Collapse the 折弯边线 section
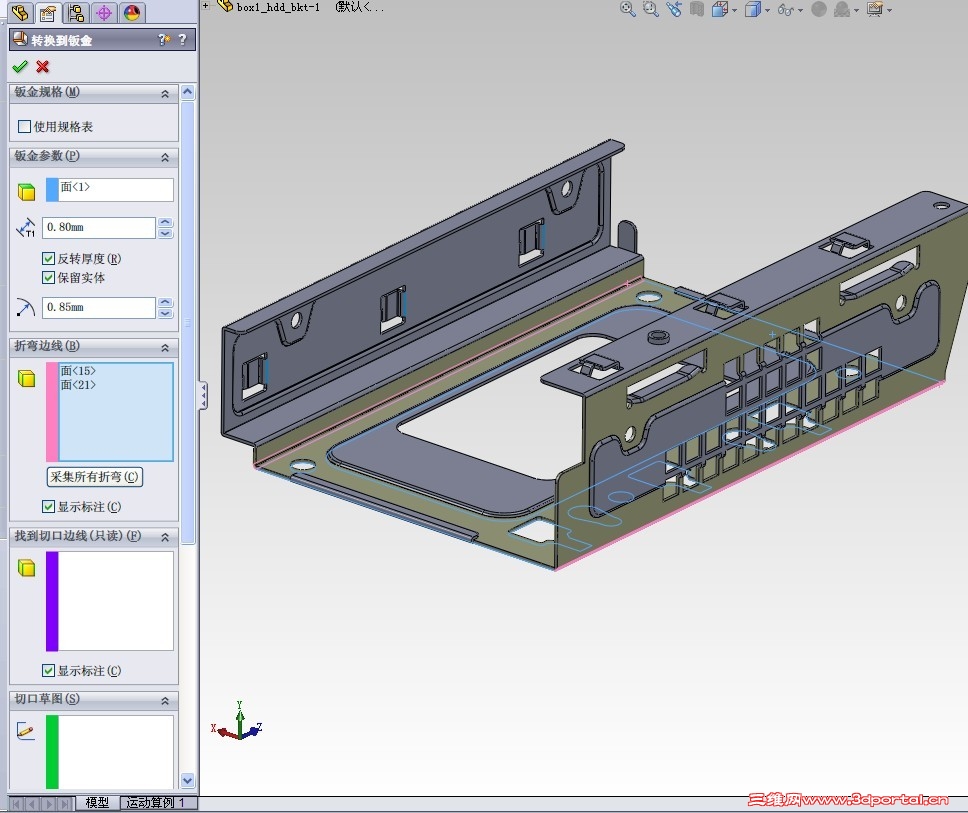968x813 pixels. 165,348
